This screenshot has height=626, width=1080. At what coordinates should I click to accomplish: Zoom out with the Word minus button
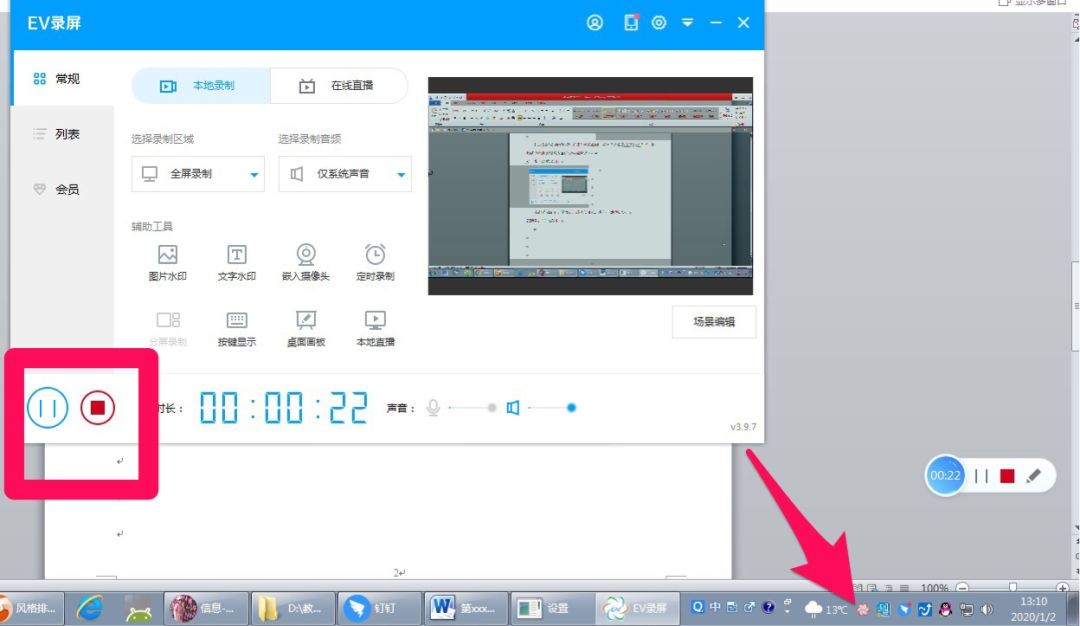coord(963,588)
